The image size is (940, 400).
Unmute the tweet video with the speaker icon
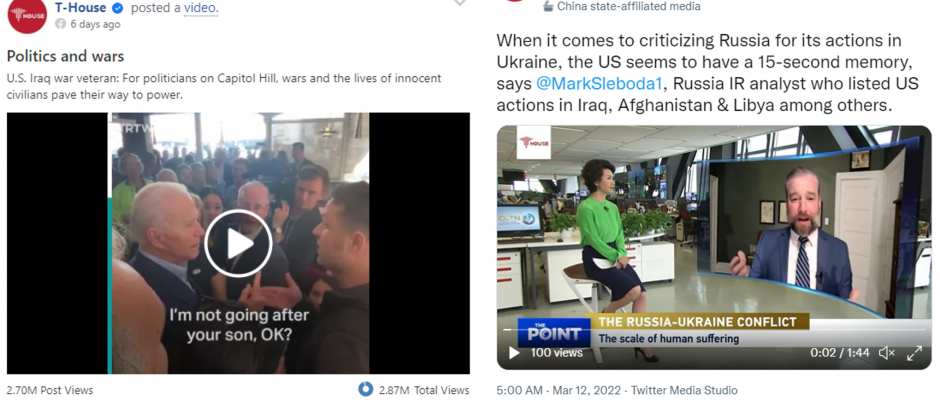click(886, 353)
